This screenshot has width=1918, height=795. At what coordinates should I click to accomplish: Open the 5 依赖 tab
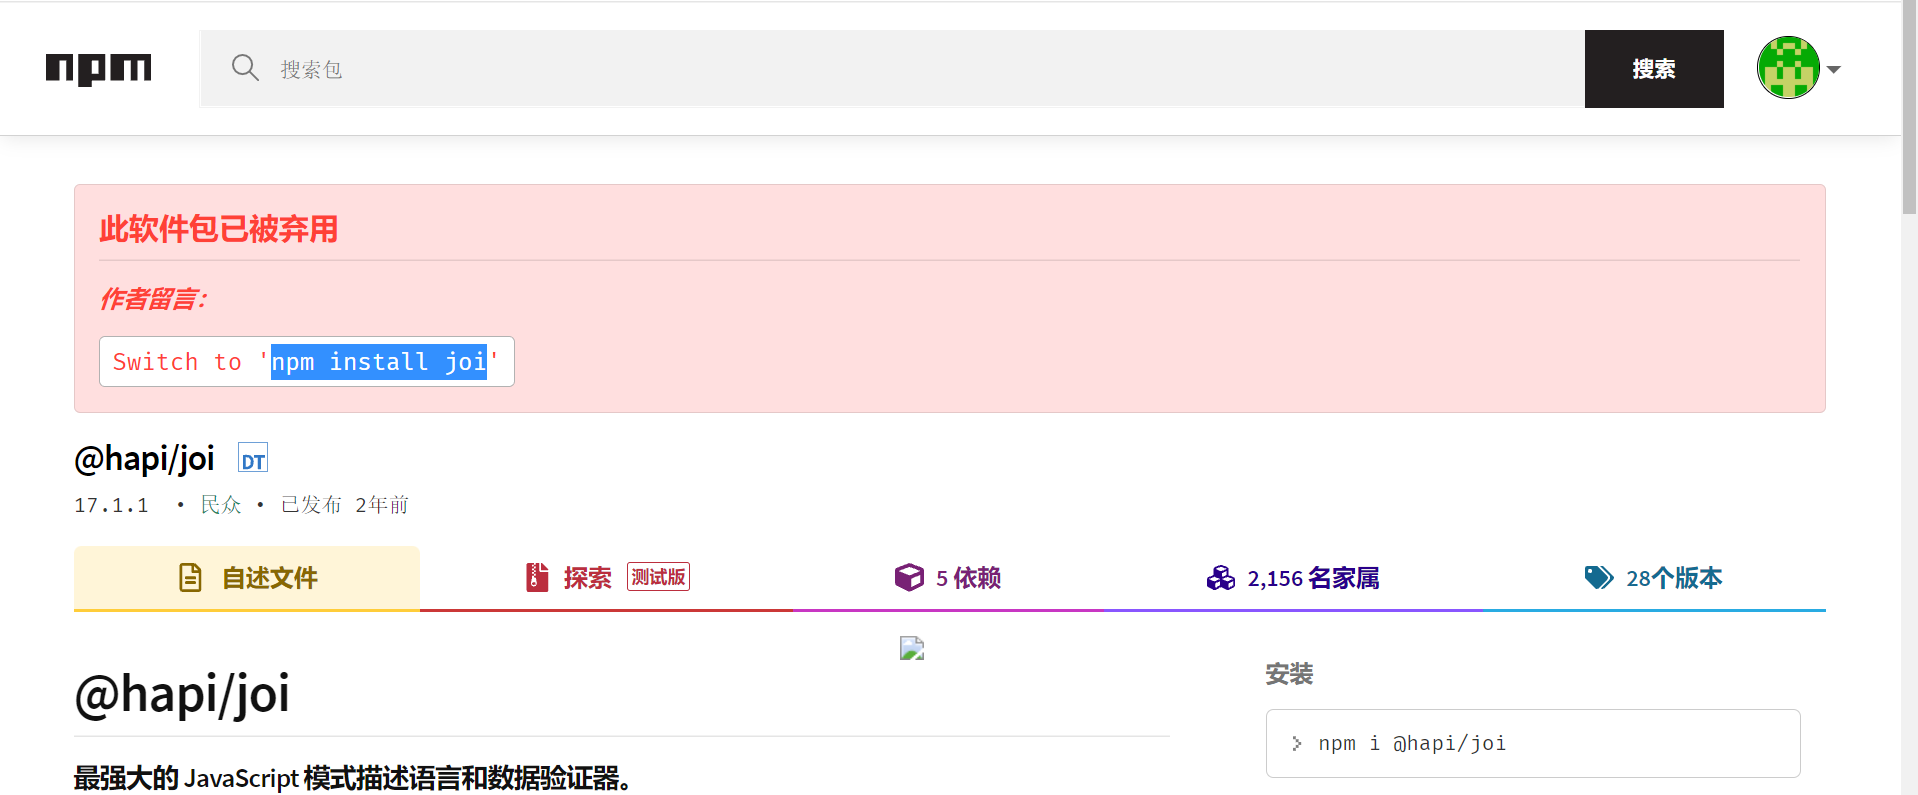(x=947, y=578)
